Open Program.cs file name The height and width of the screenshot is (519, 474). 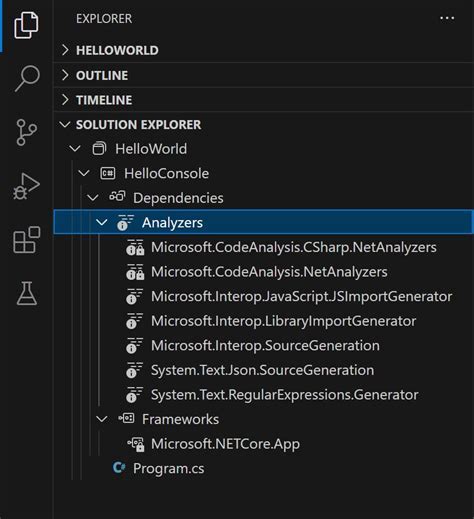pos(169,469)
